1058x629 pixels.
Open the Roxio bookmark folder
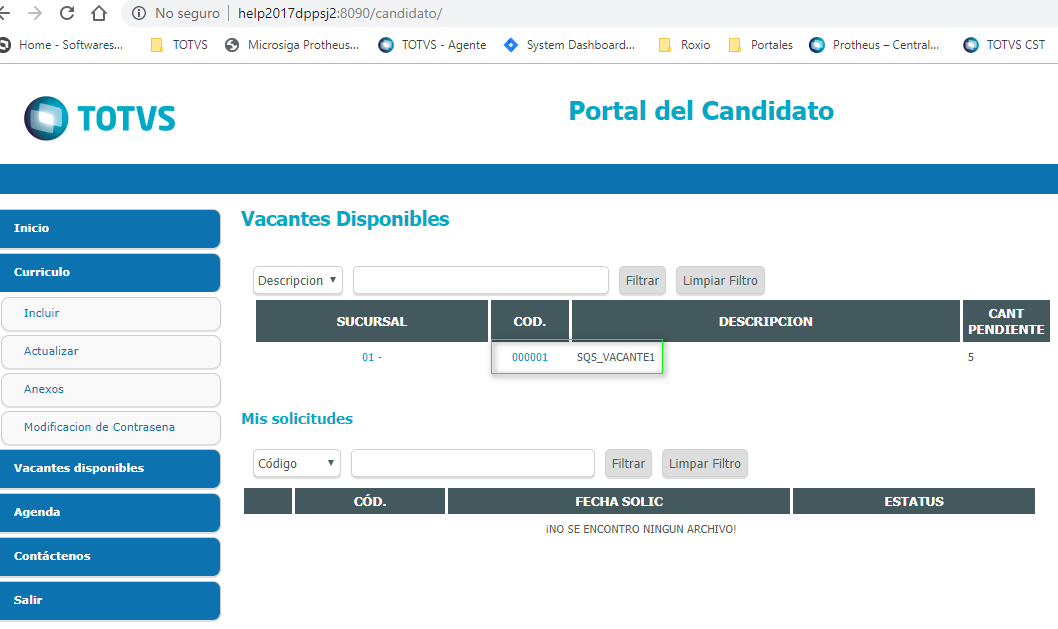(684, 45)
